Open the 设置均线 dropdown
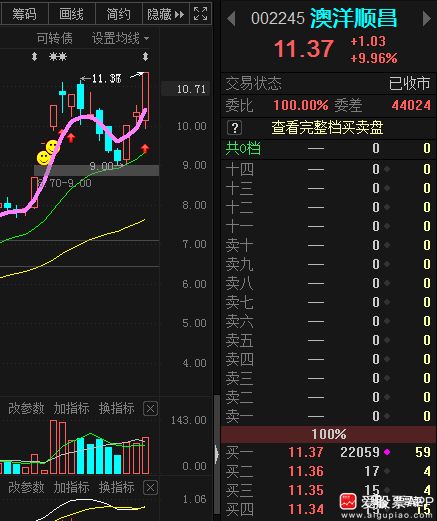Image resolution: width=437 pixels, height=521 pixels. pos(120,39)
